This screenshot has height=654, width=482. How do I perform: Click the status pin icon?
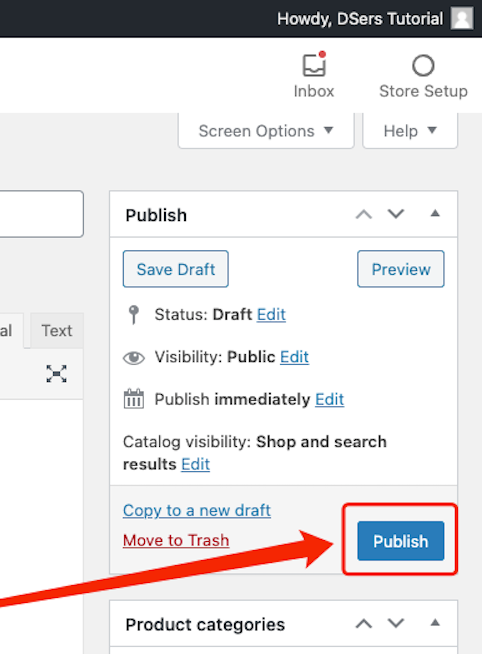[x=133, y=314]
